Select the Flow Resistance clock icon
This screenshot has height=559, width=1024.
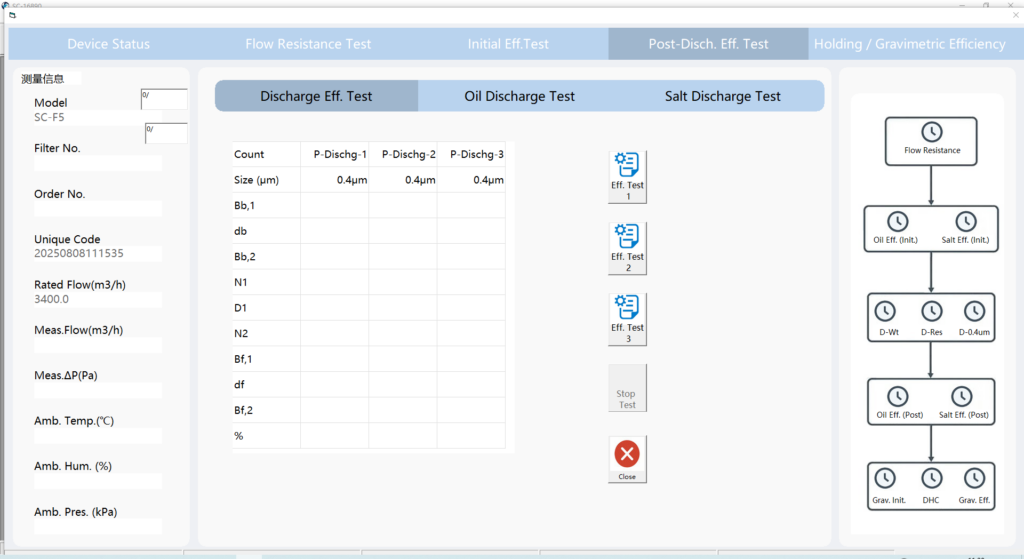coord(931,133)
